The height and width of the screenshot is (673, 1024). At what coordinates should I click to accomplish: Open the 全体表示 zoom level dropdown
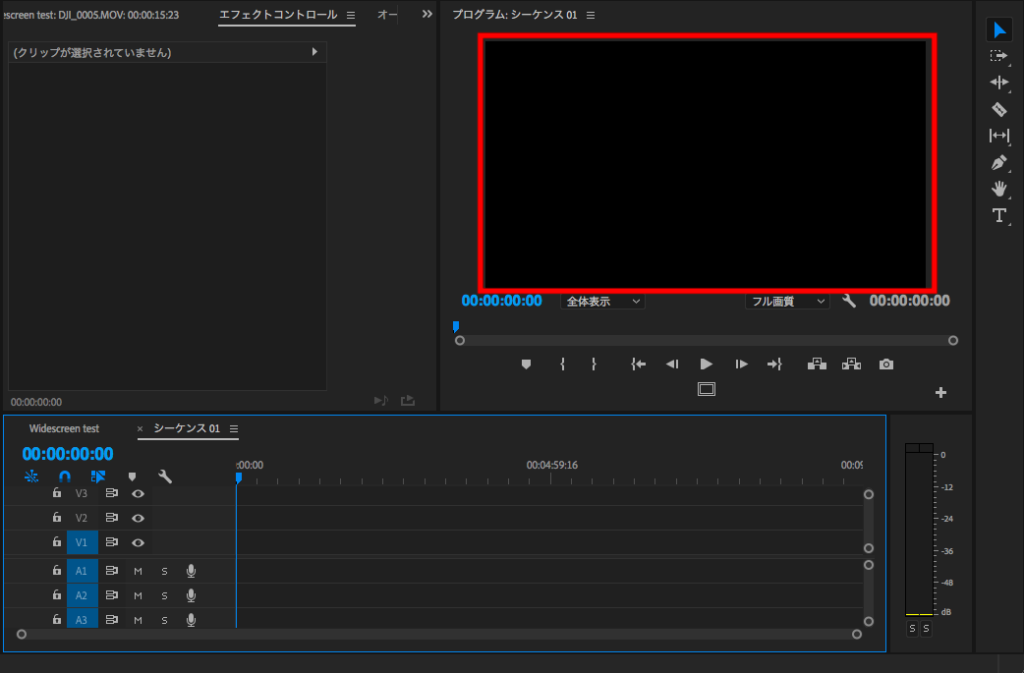pos(602,301)
